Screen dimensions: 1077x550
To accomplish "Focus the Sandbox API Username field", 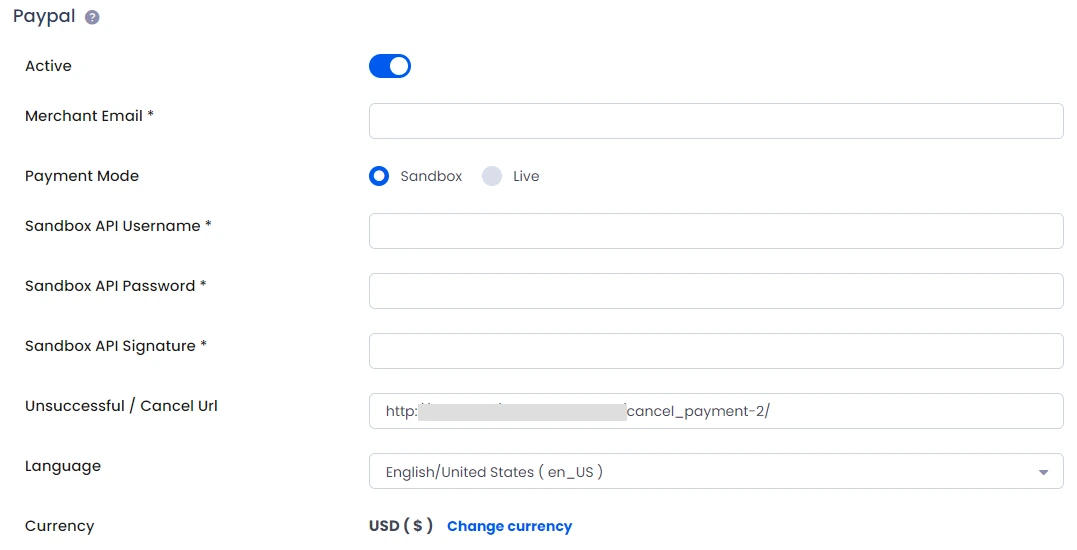I will [716, 231].
